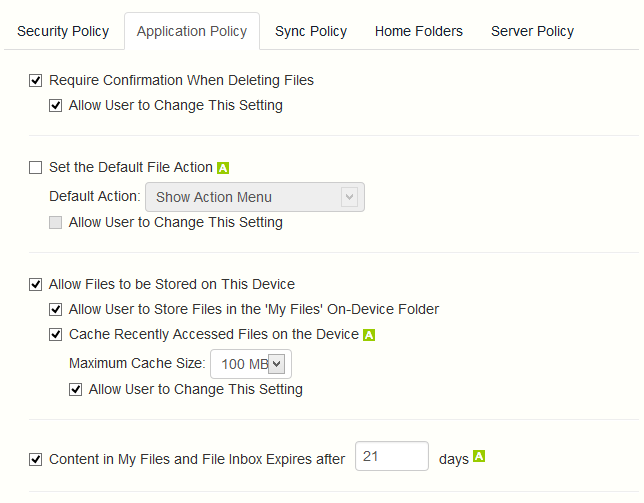Switch to the Security Policy tab
The image size is (644, 503).
point(63,31)
